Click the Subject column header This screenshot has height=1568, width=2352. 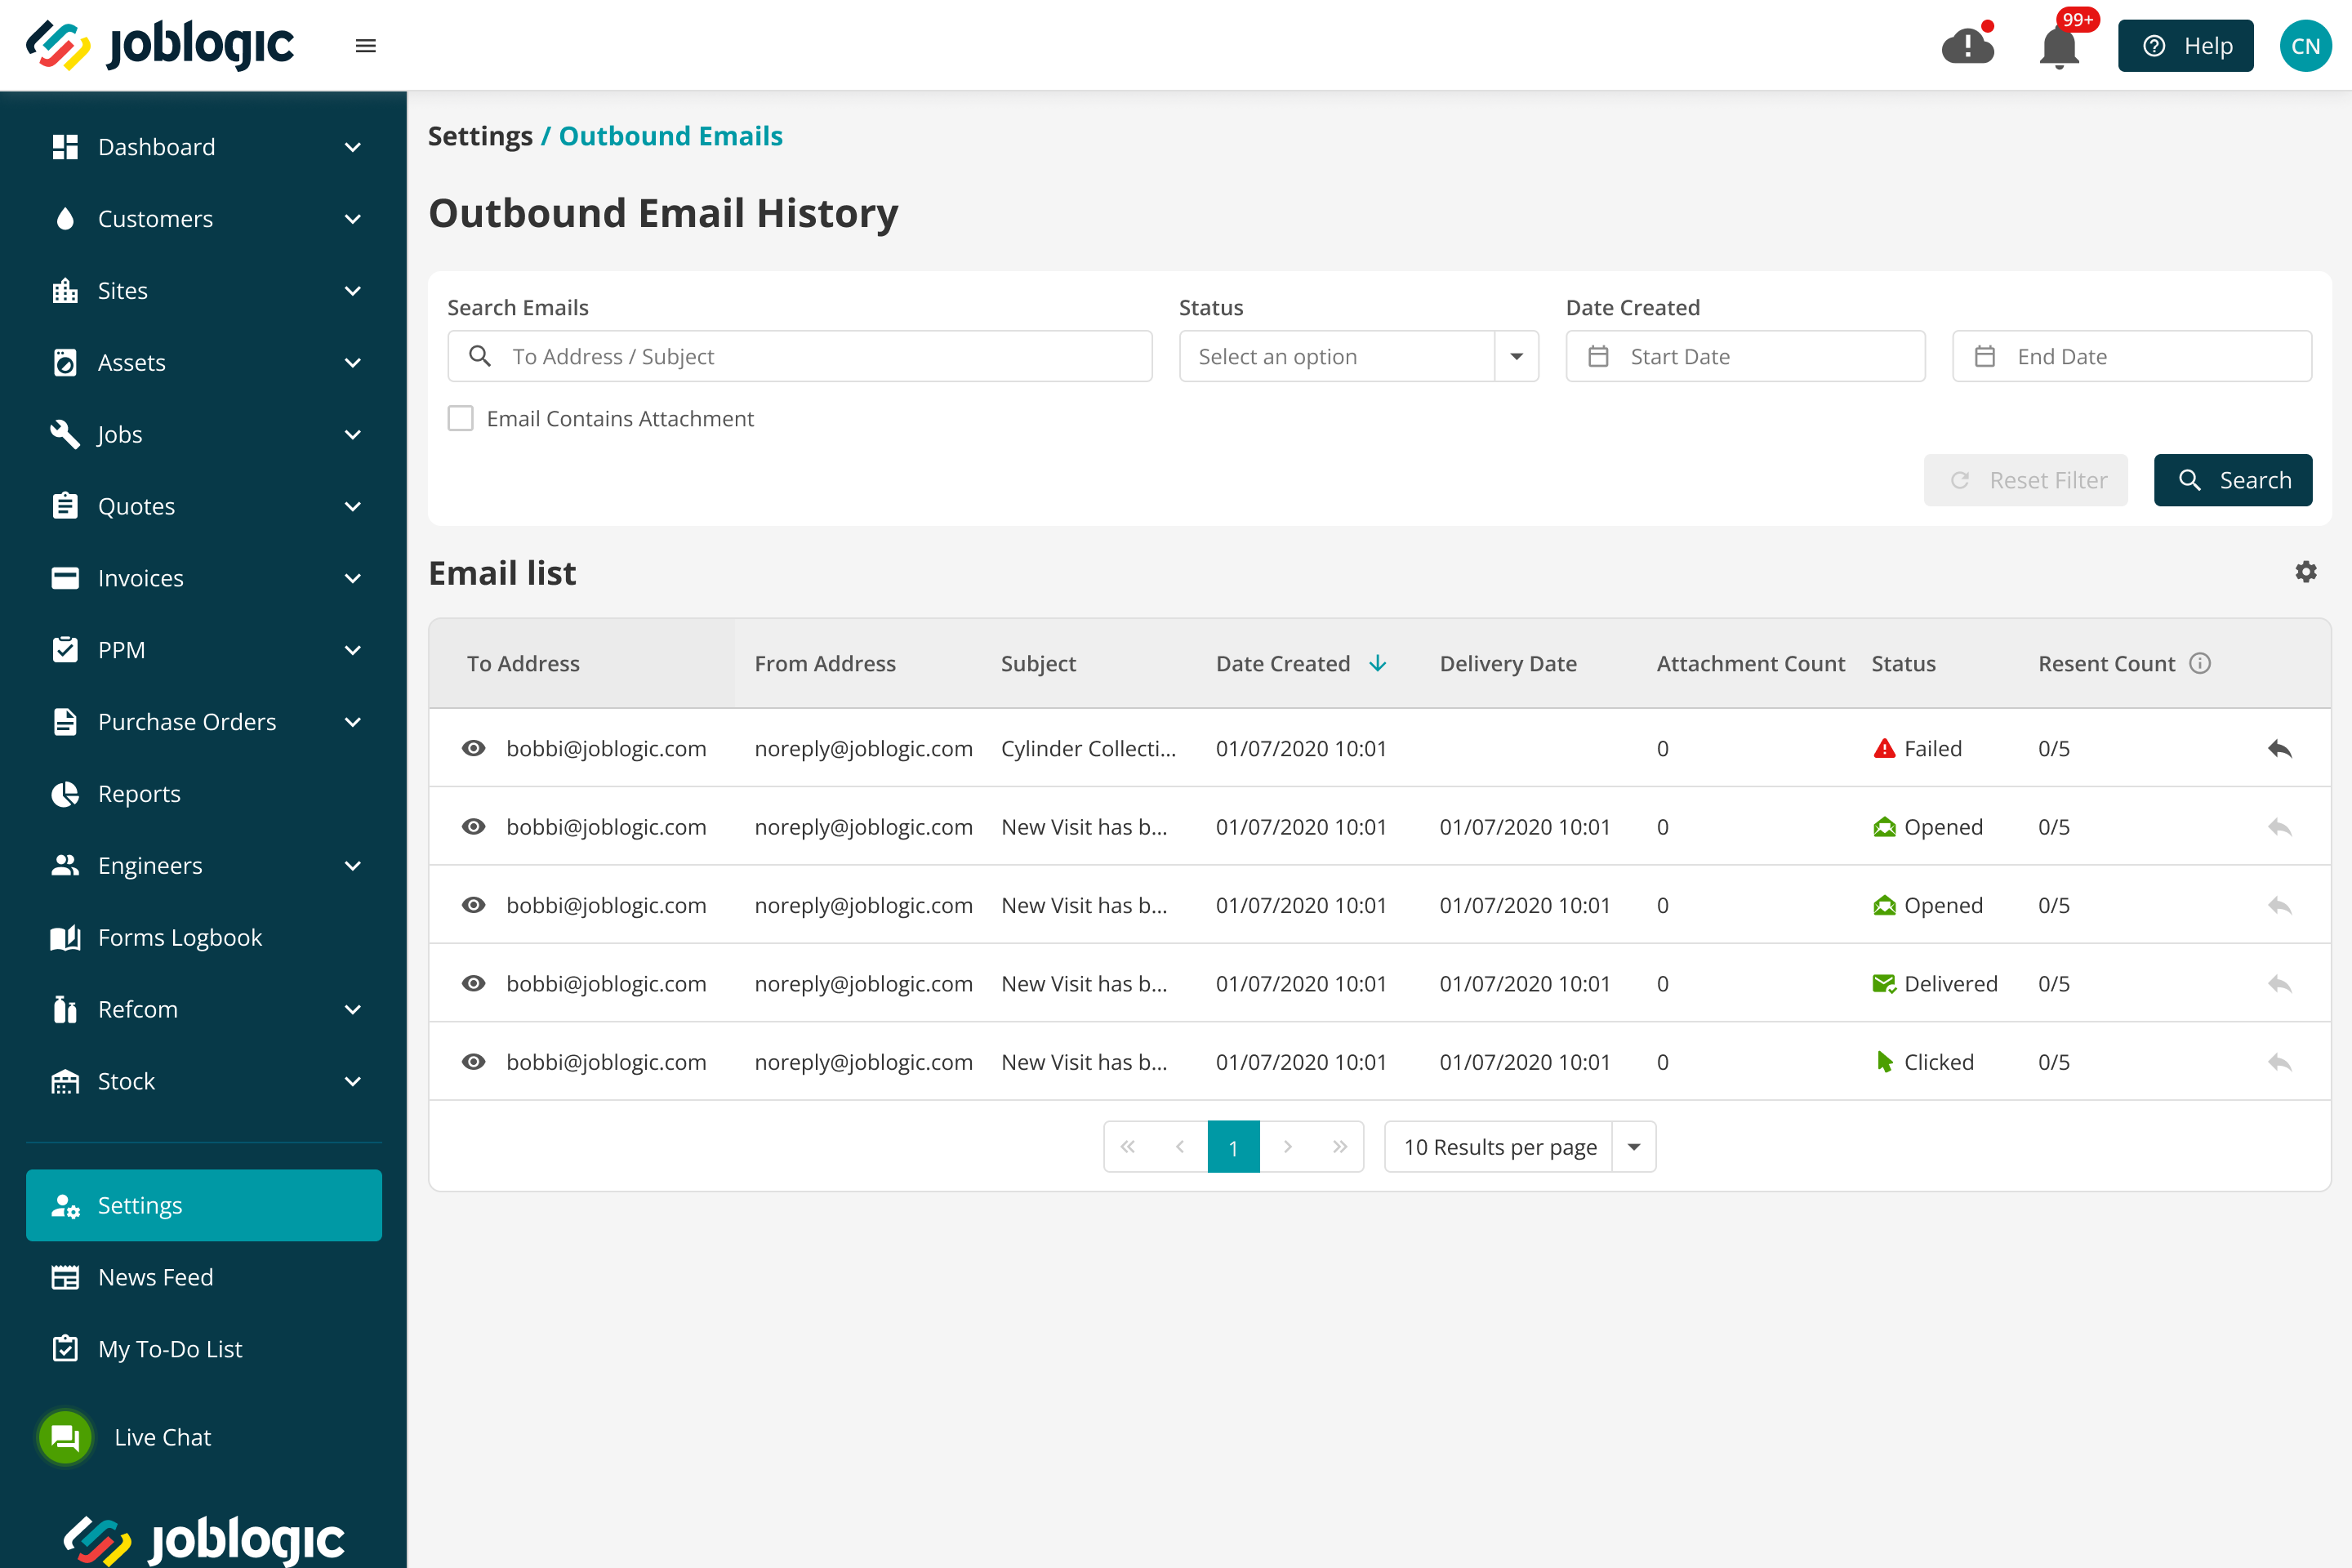(1038, 663)
